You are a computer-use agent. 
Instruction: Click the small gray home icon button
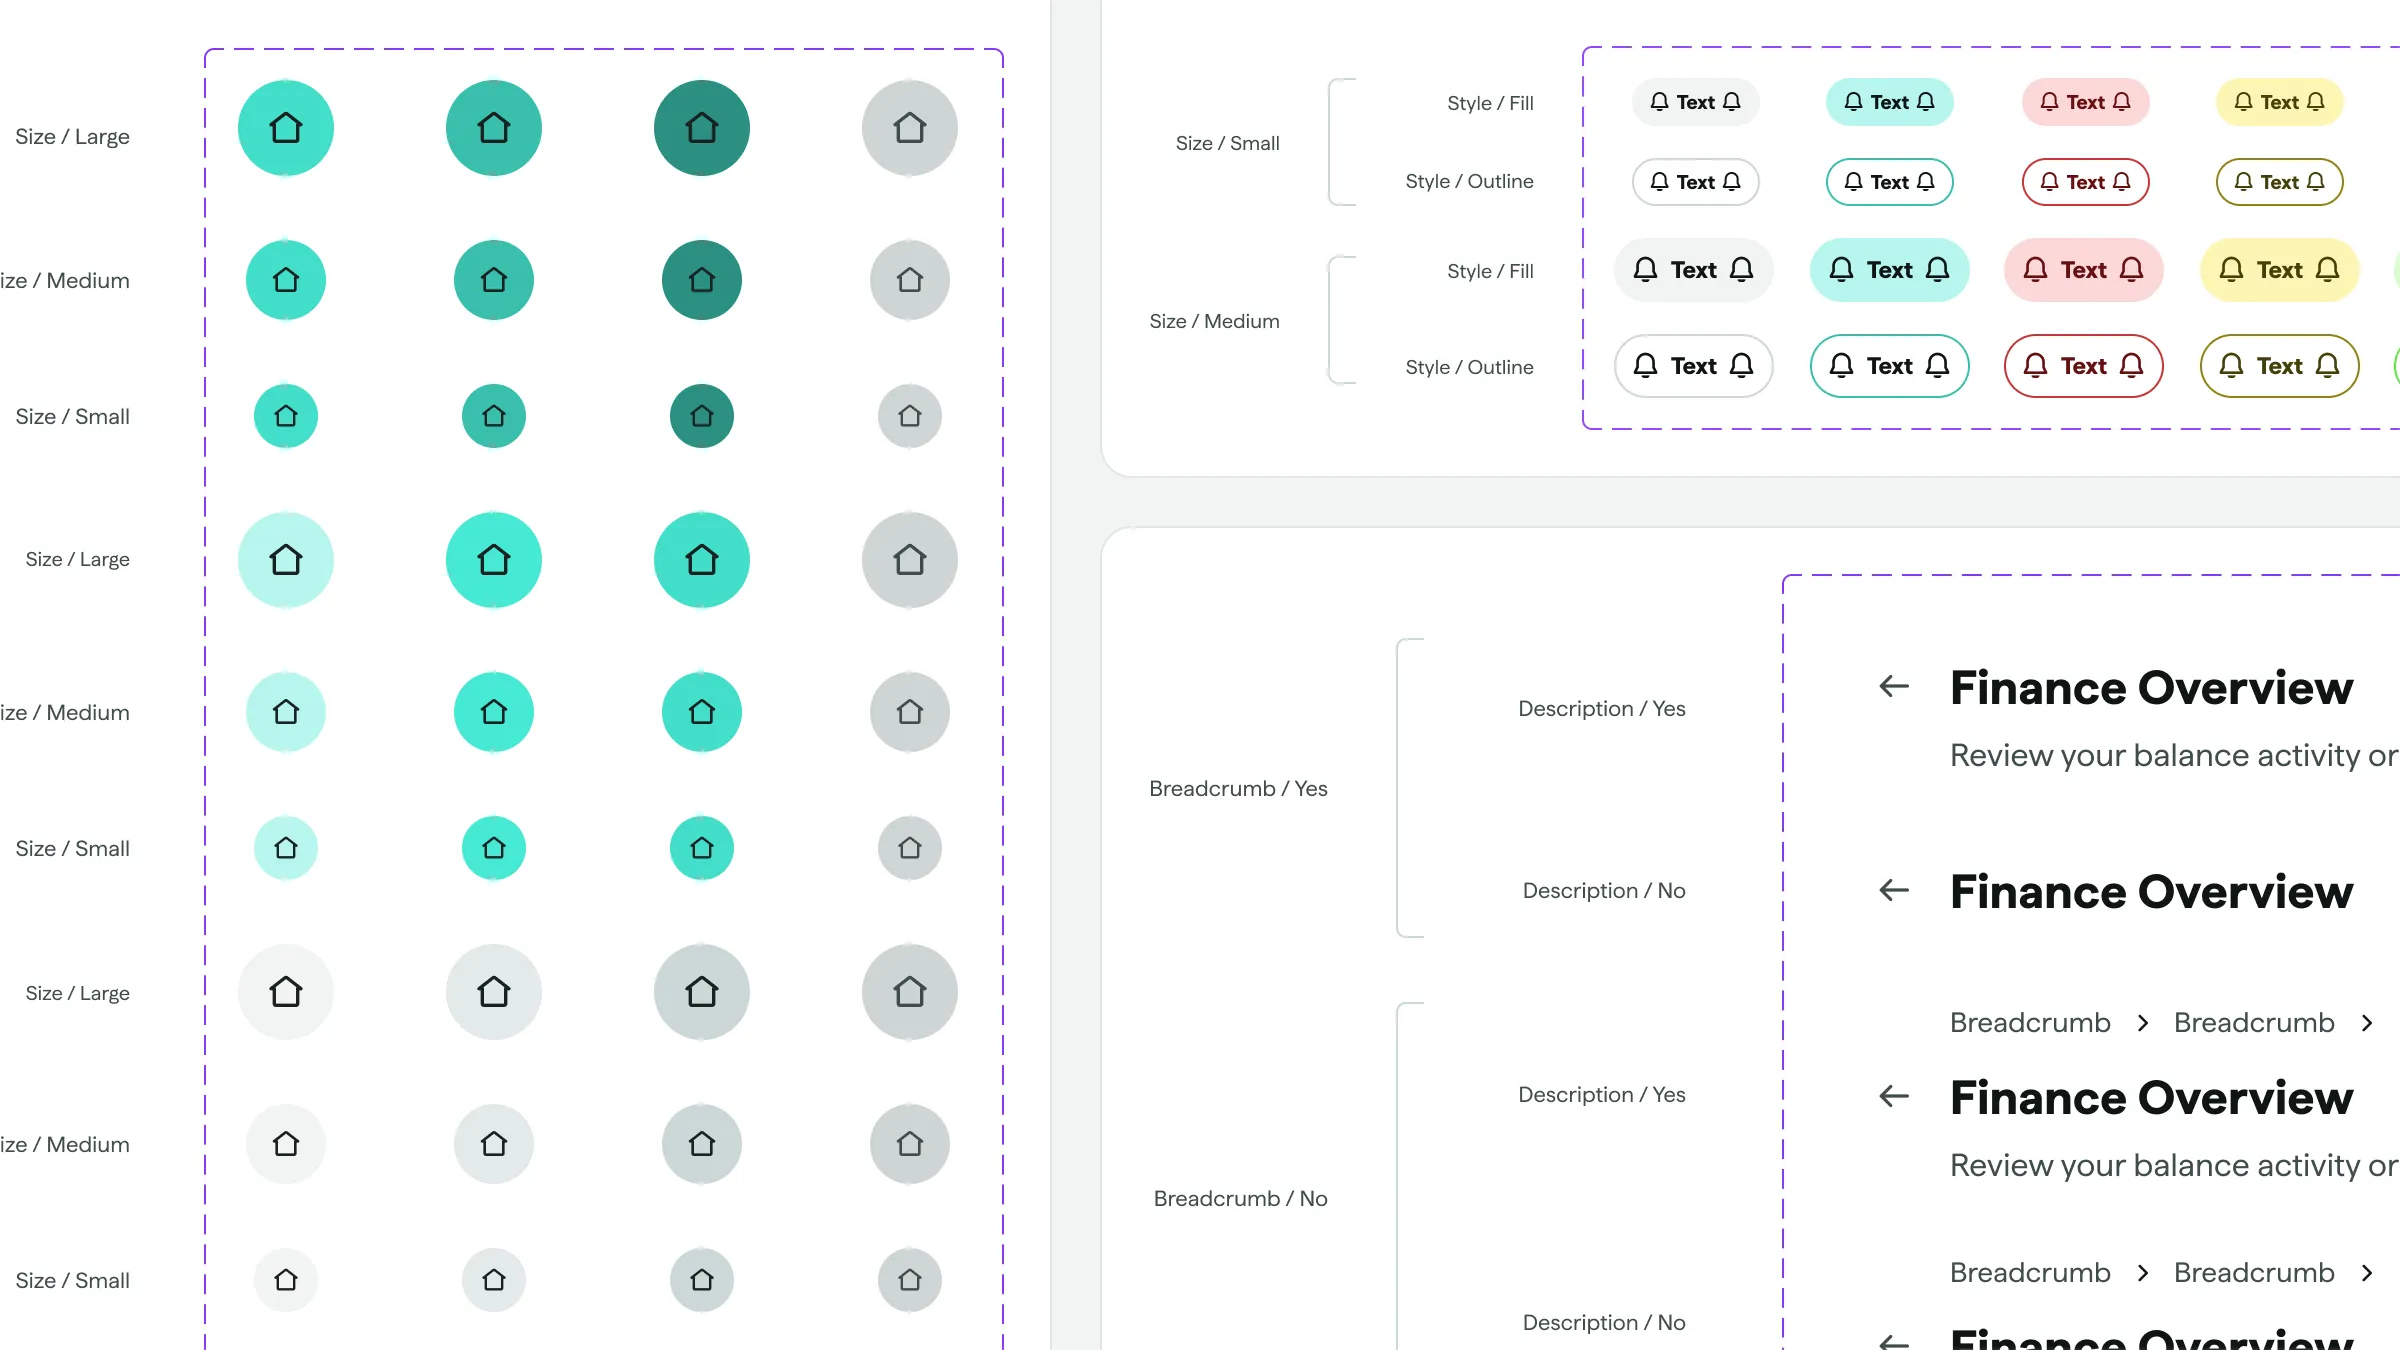pyautogui.click(x=909, y=416)
